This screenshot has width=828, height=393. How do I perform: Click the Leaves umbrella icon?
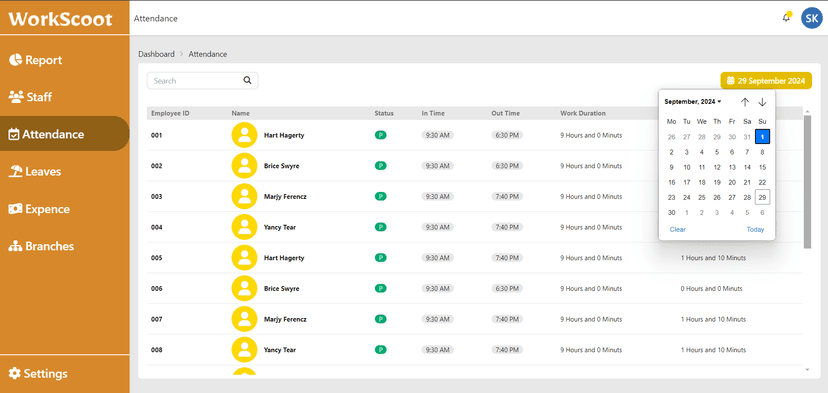click(x=16, y=171)
